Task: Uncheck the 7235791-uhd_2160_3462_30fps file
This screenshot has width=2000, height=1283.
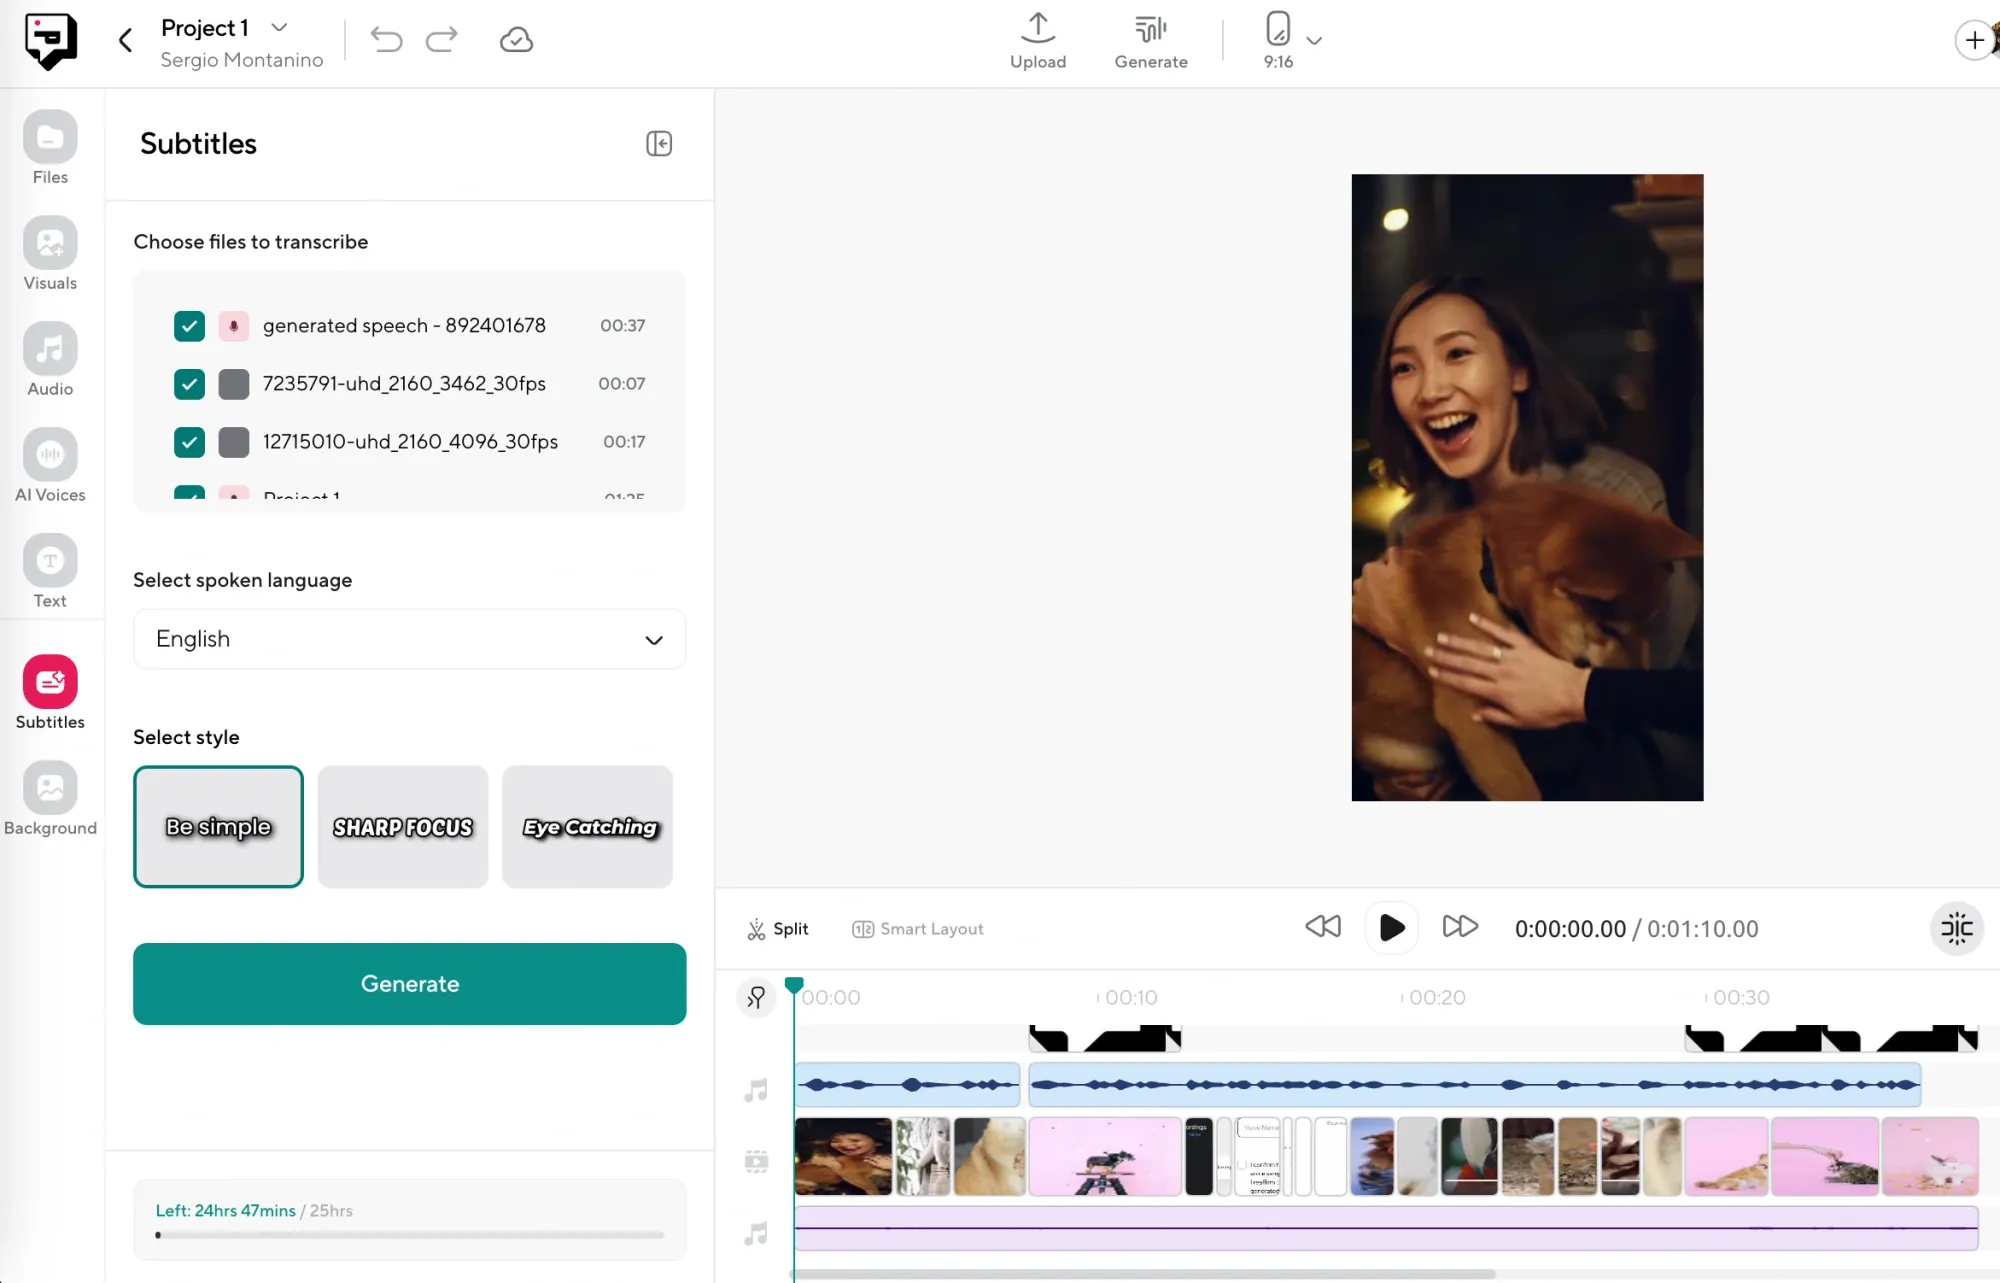Action: coord(189,384)
